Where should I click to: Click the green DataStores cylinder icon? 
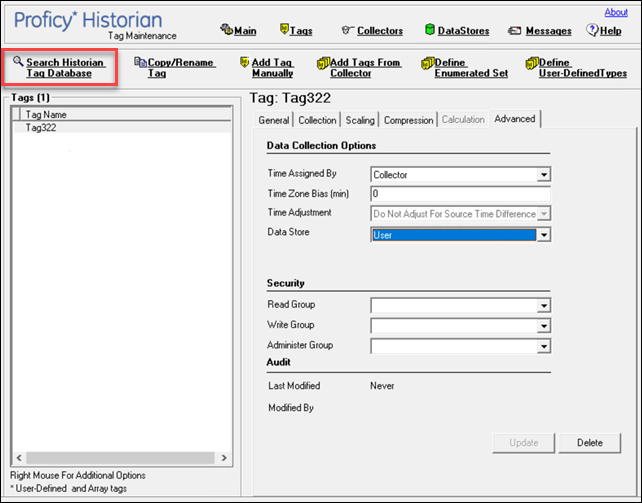430,29
